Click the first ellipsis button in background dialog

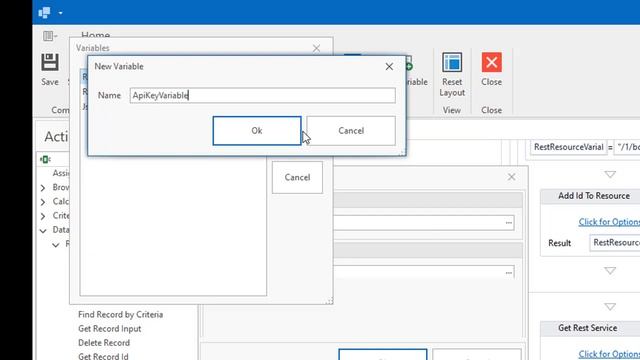508,223
